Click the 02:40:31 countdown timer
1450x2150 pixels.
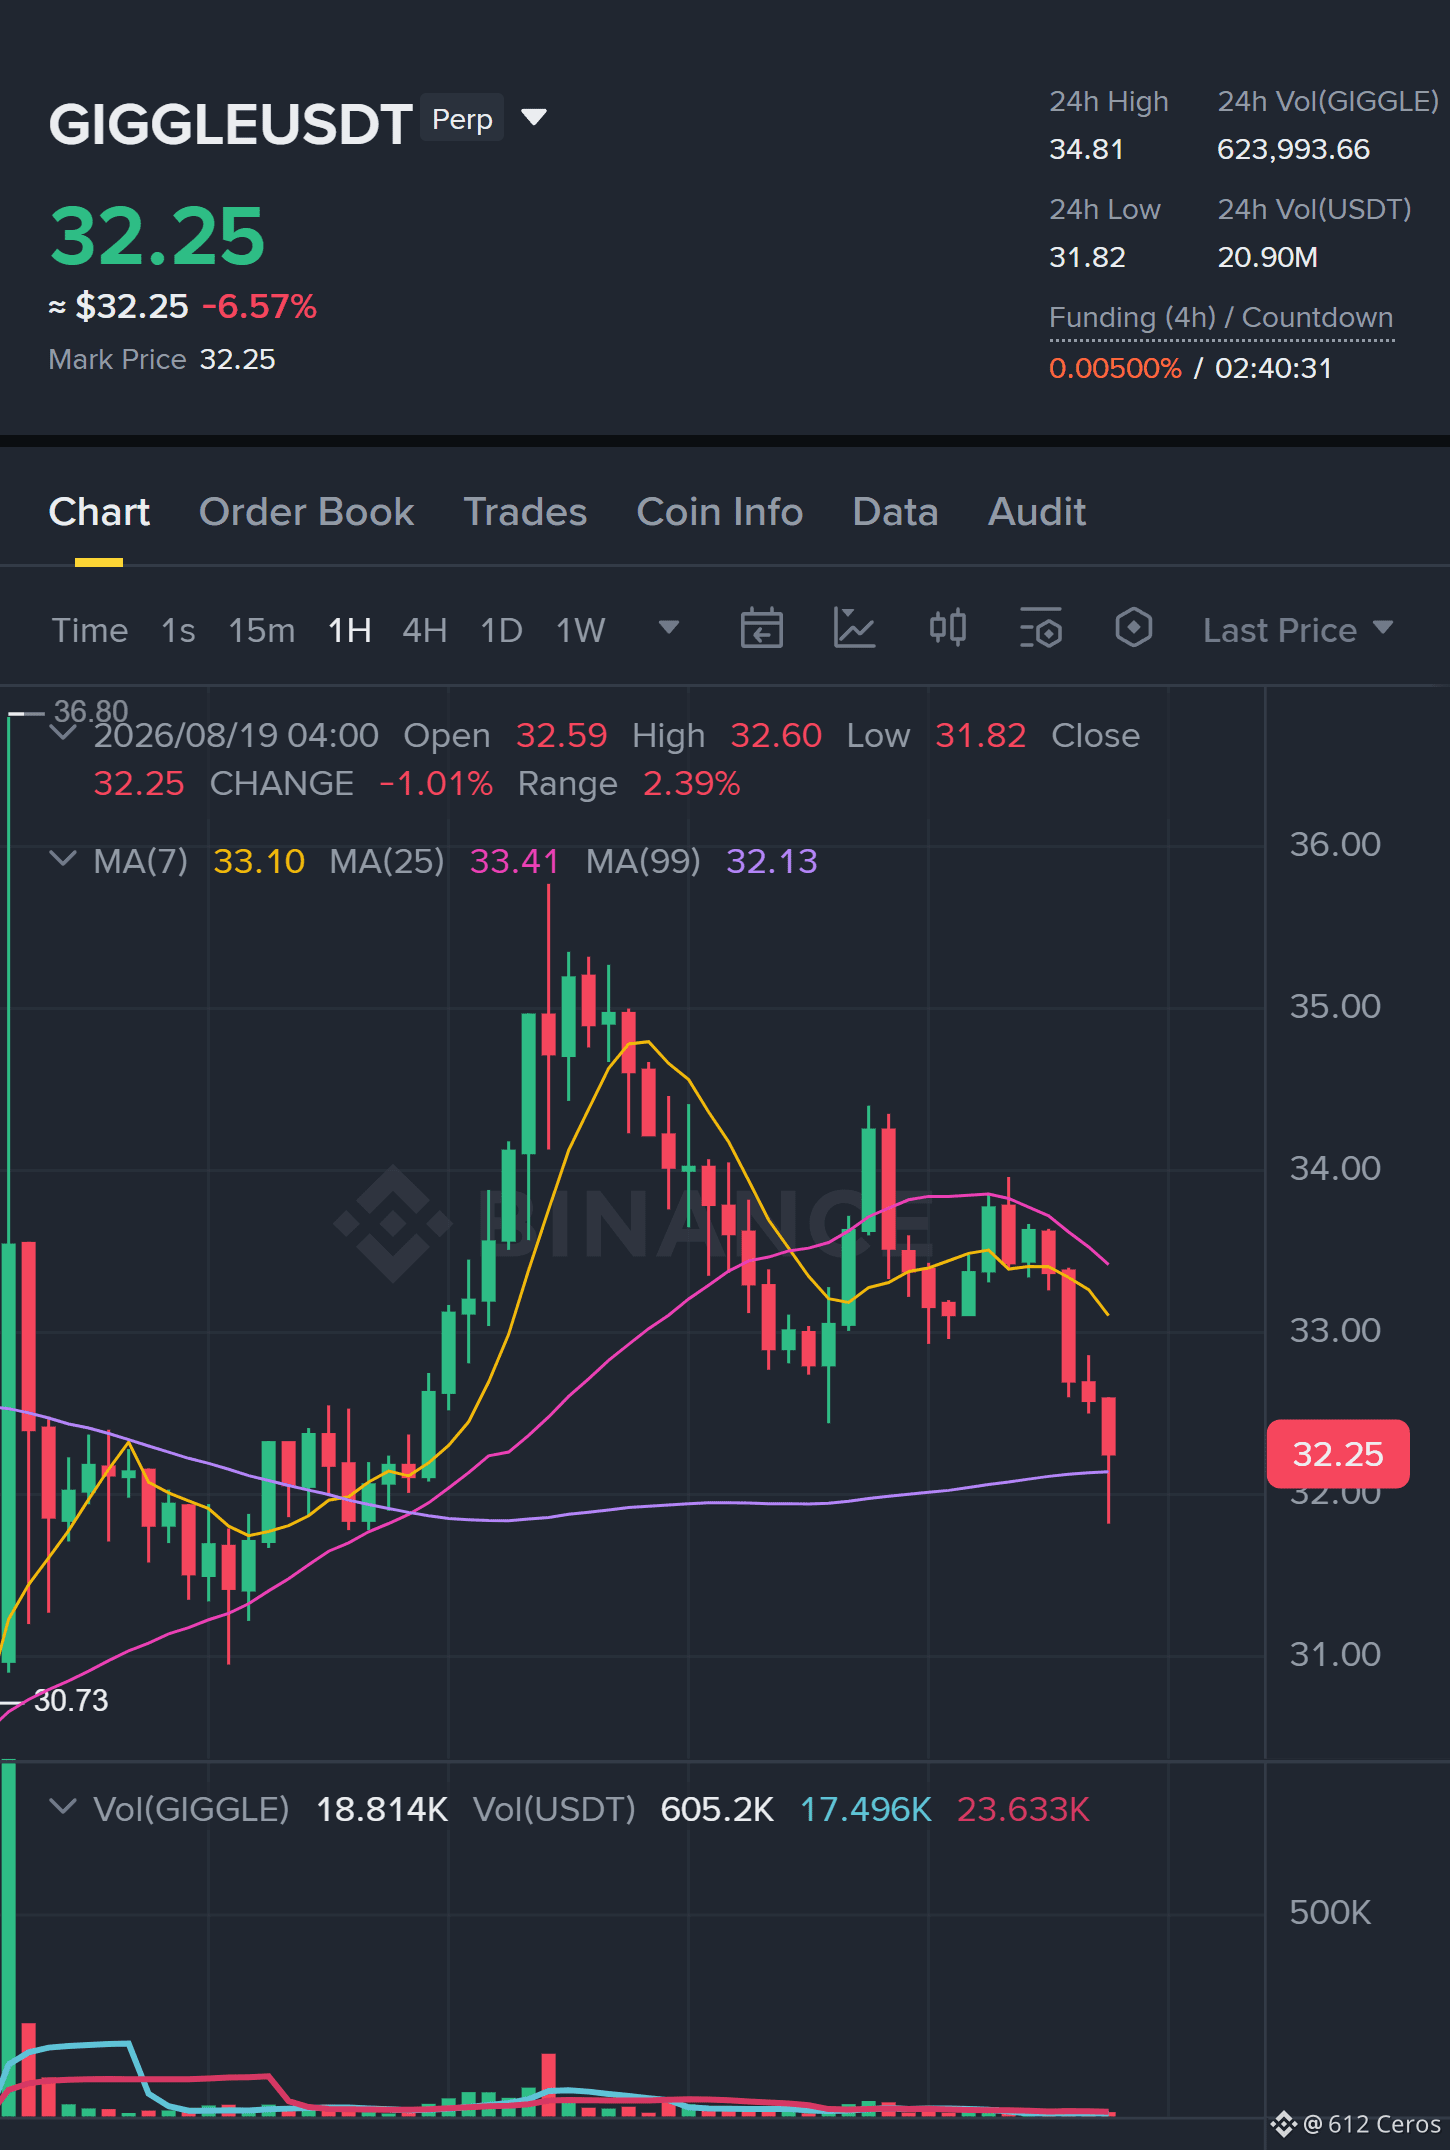[x=1273, y=368]
